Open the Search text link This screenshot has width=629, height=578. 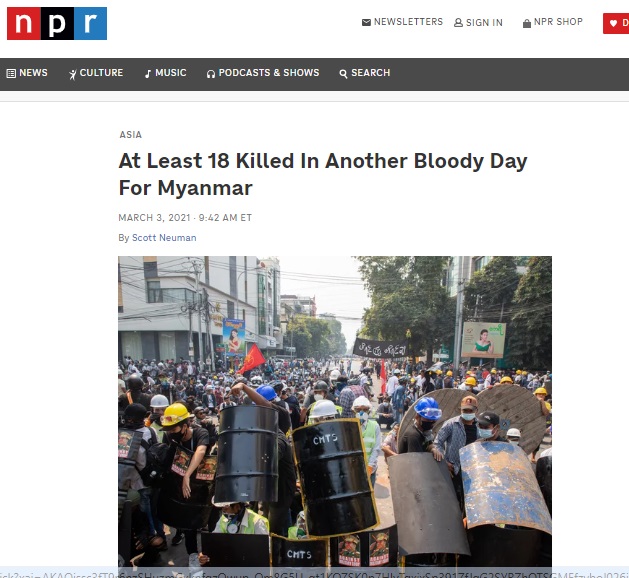371,73
